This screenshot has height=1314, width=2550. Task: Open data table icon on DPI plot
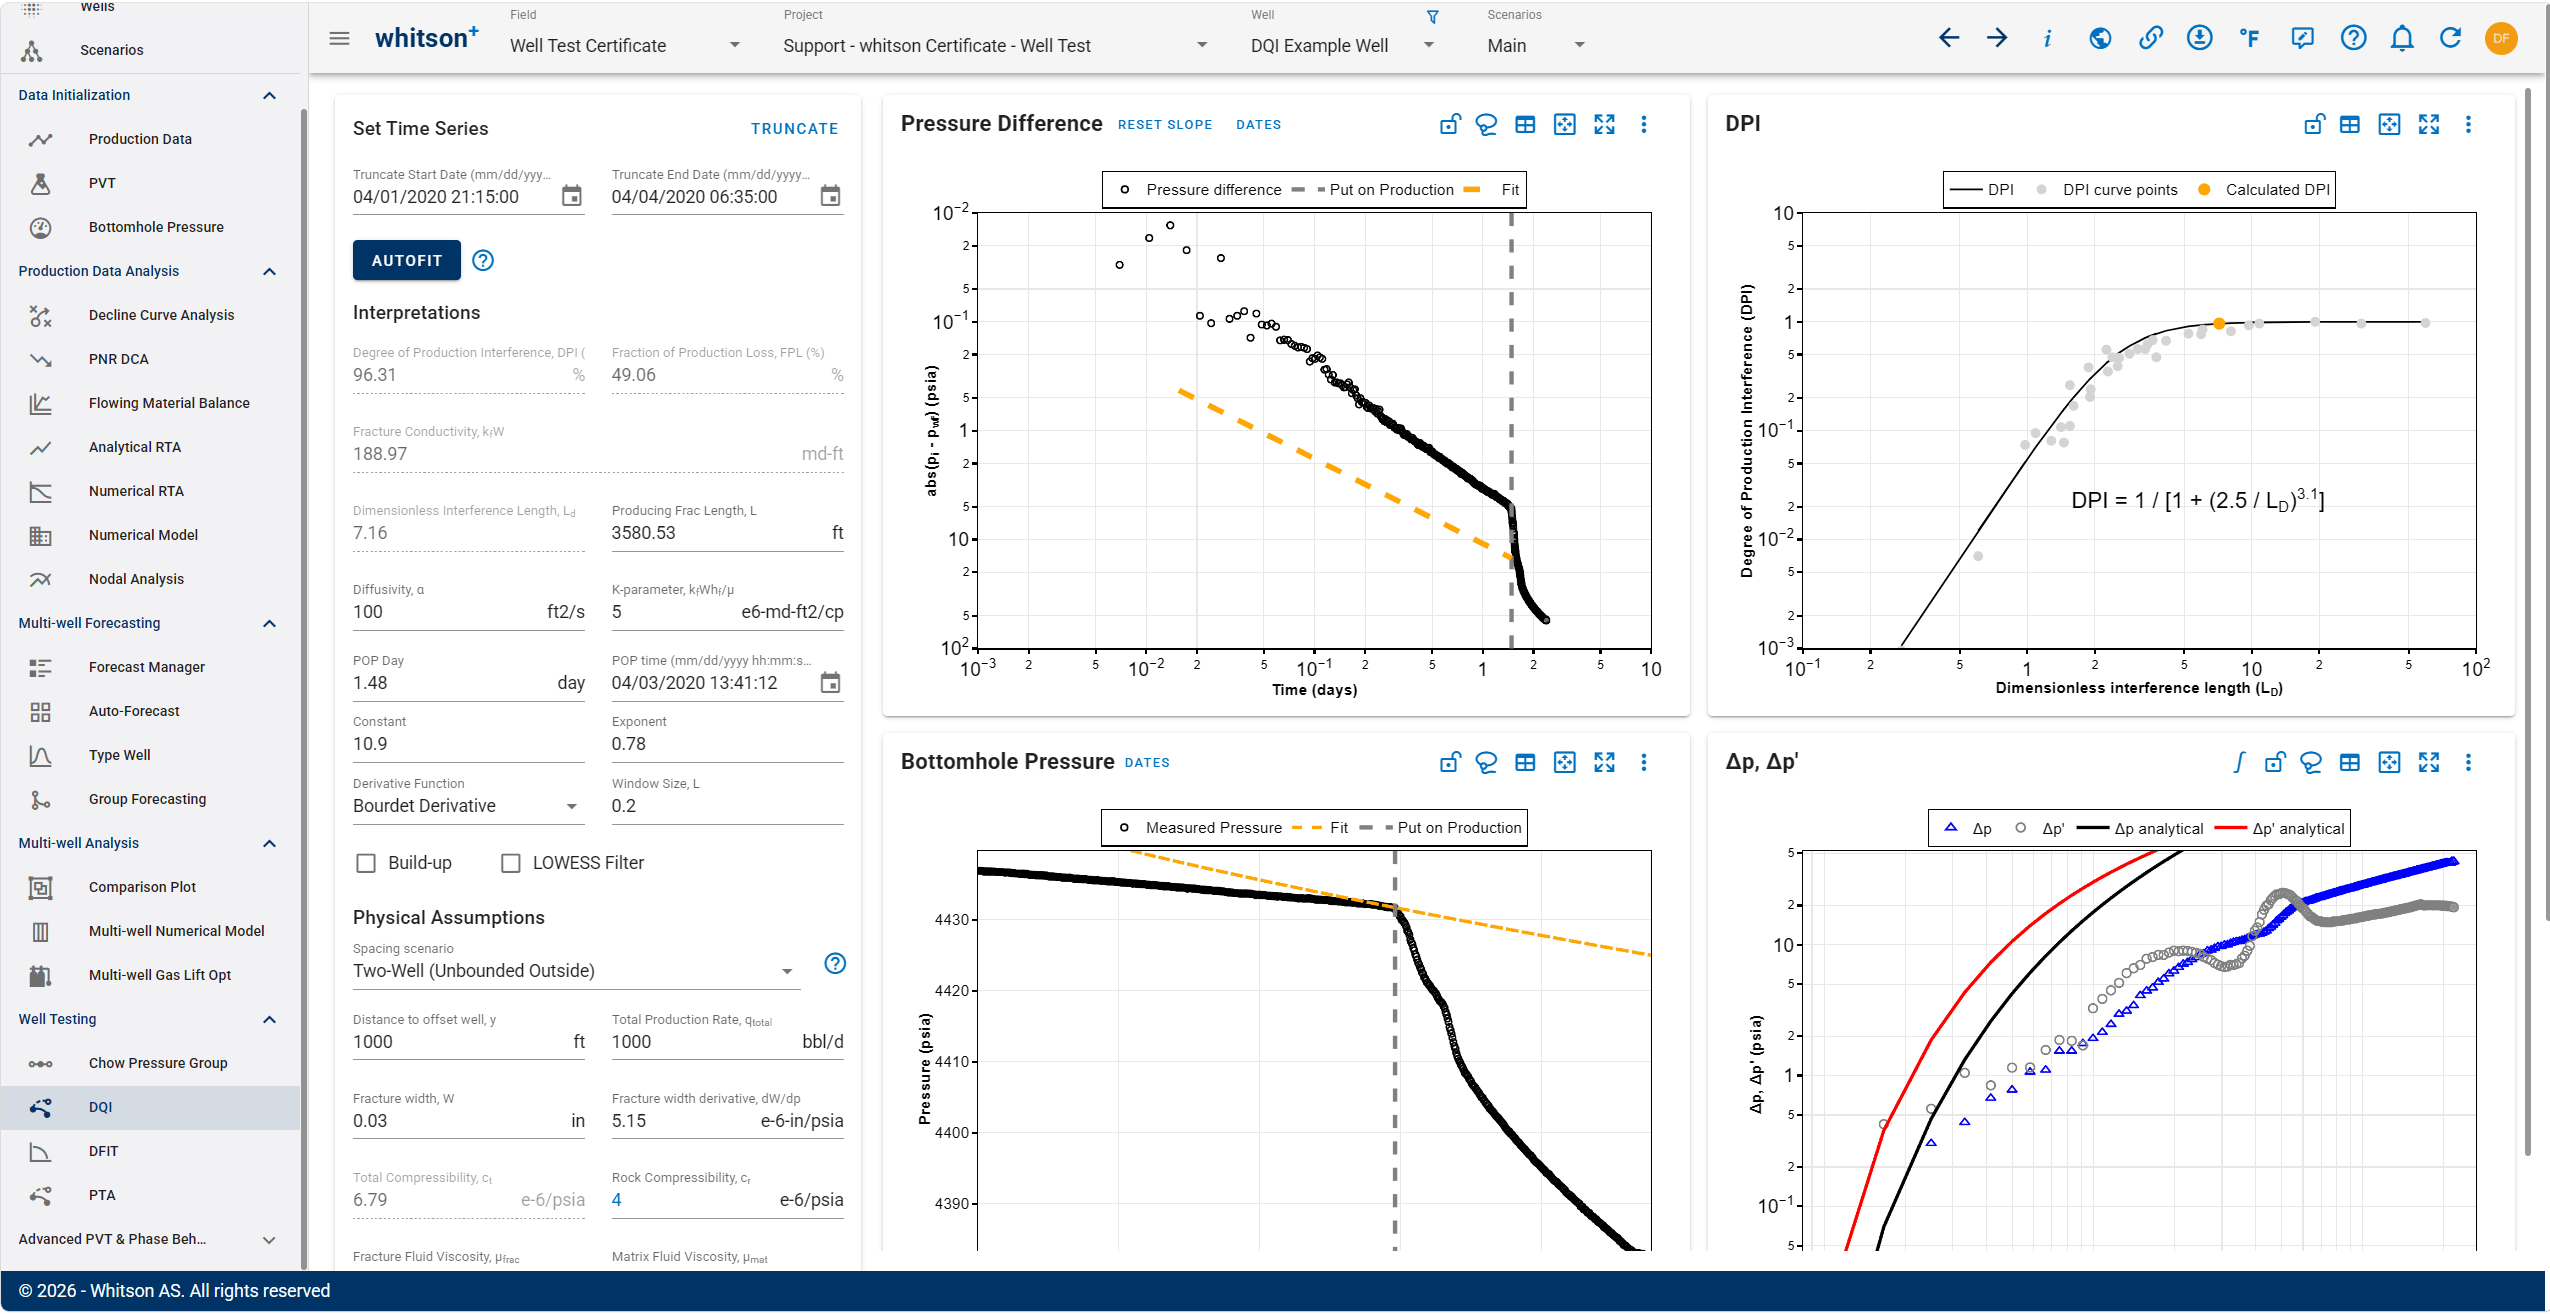pyautogui.click(x=2350, y=125)
